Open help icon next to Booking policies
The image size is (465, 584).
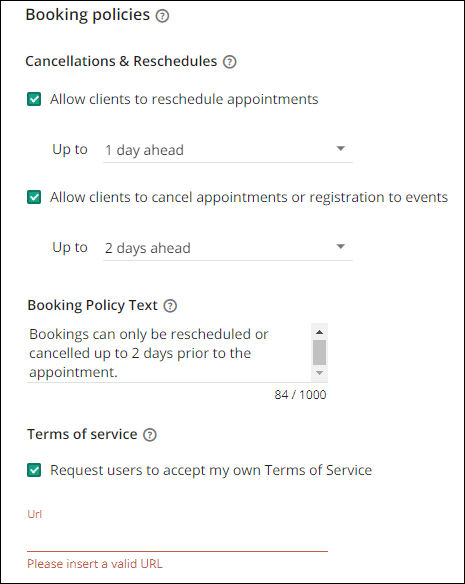pos(162,16)
